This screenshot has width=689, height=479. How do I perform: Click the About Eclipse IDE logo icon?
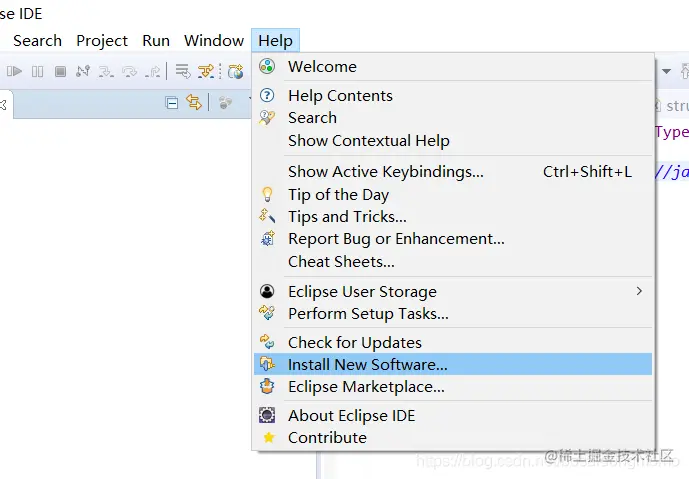point(267,415)
